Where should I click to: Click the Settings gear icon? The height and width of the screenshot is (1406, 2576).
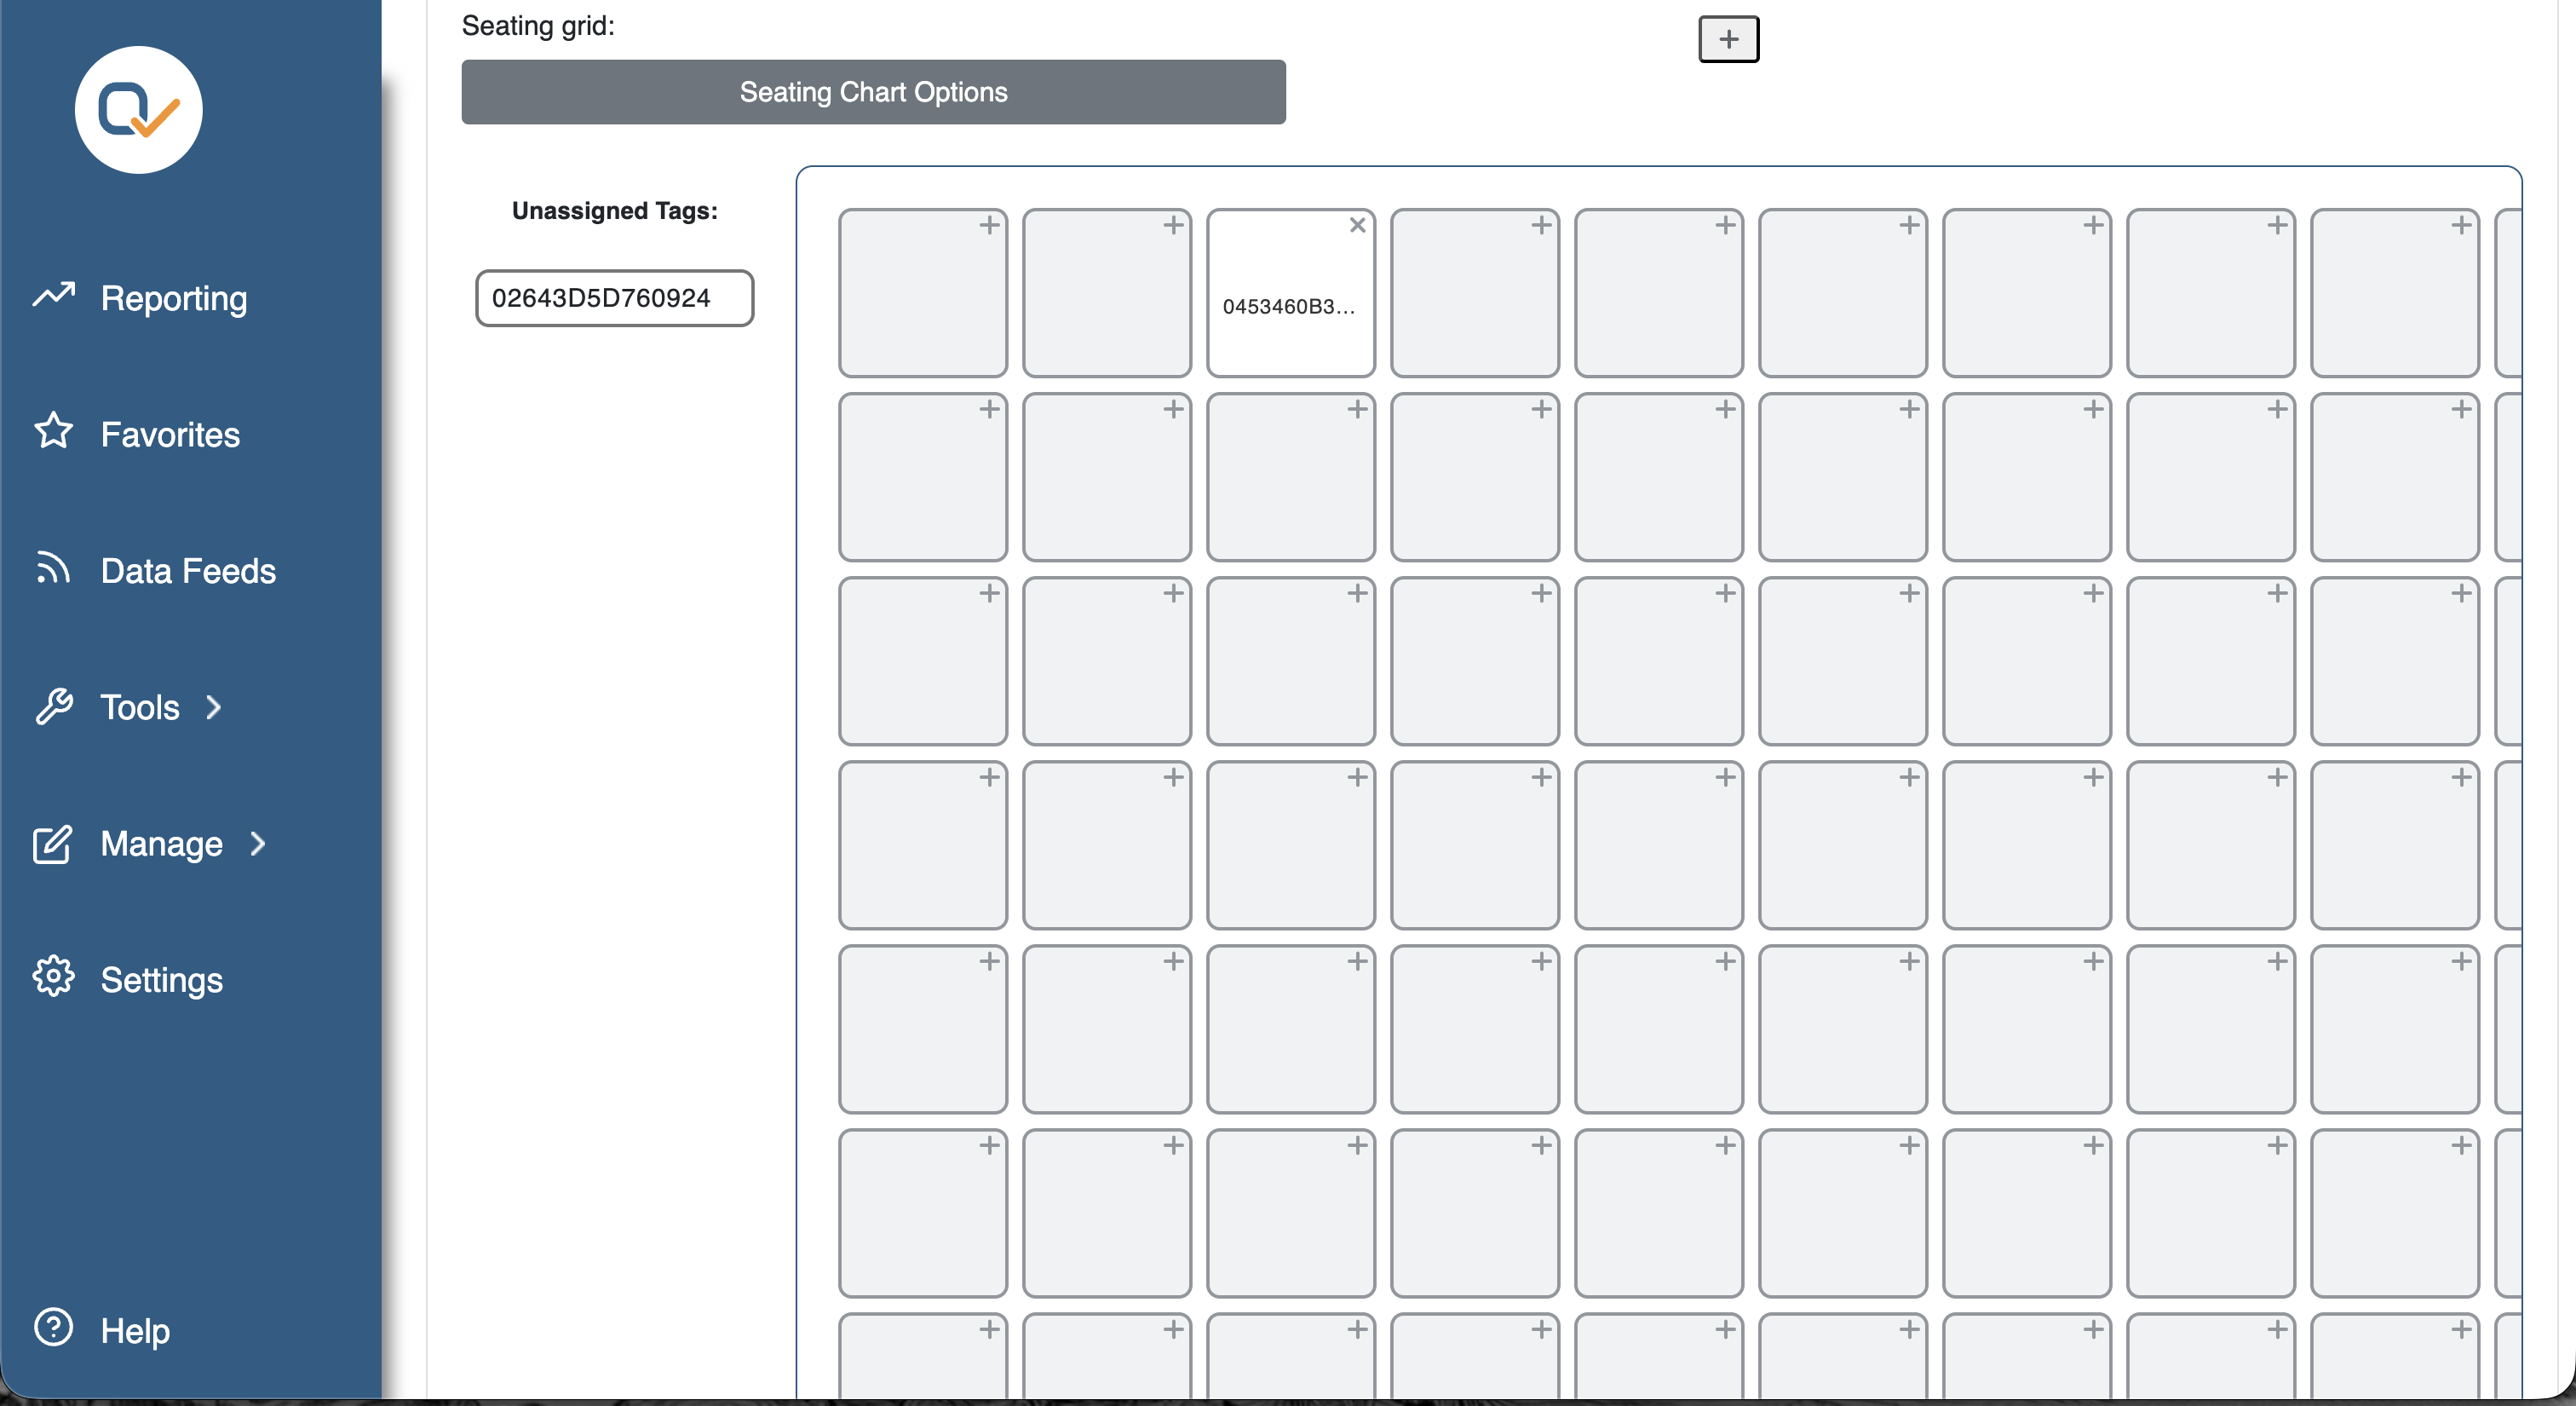(53, 976)
